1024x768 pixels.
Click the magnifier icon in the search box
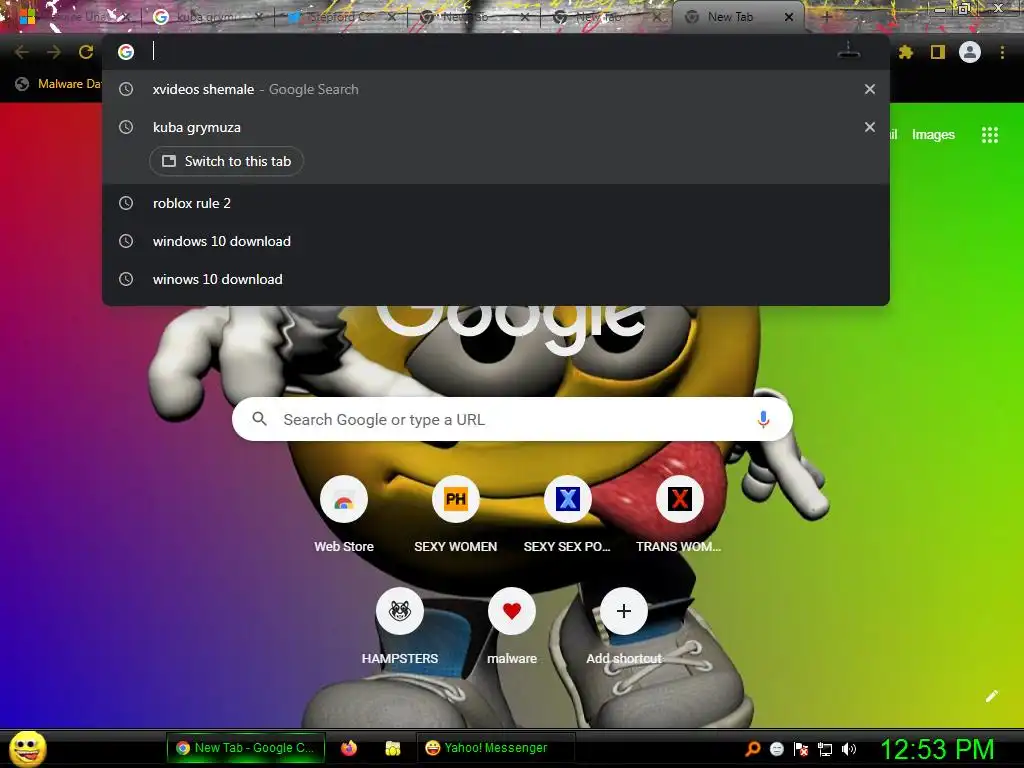click(x=259, y=419)
